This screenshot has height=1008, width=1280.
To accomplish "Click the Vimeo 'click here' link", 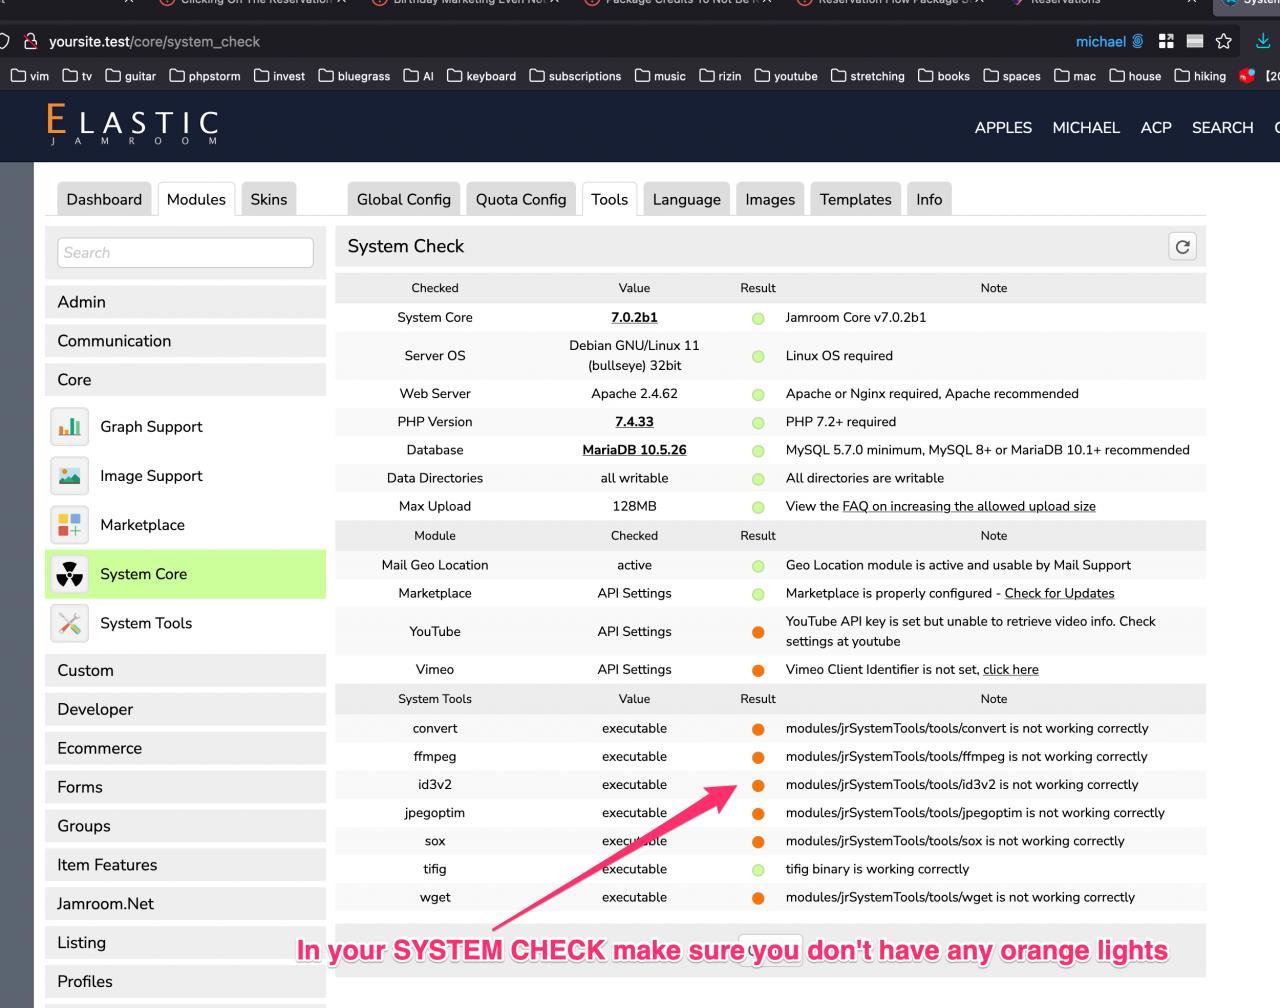I will point(1010,670).
